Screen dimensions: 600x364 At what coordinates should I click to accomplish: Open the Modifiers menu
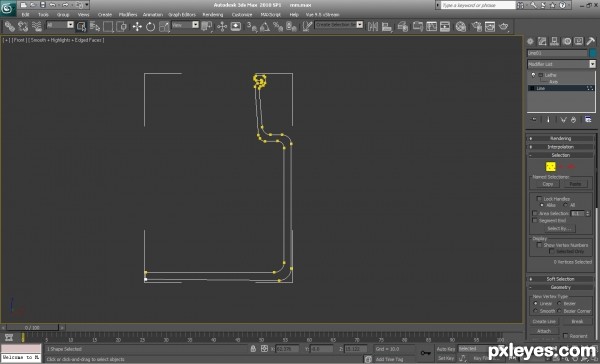pyautogui.click(x=128, y=15)
